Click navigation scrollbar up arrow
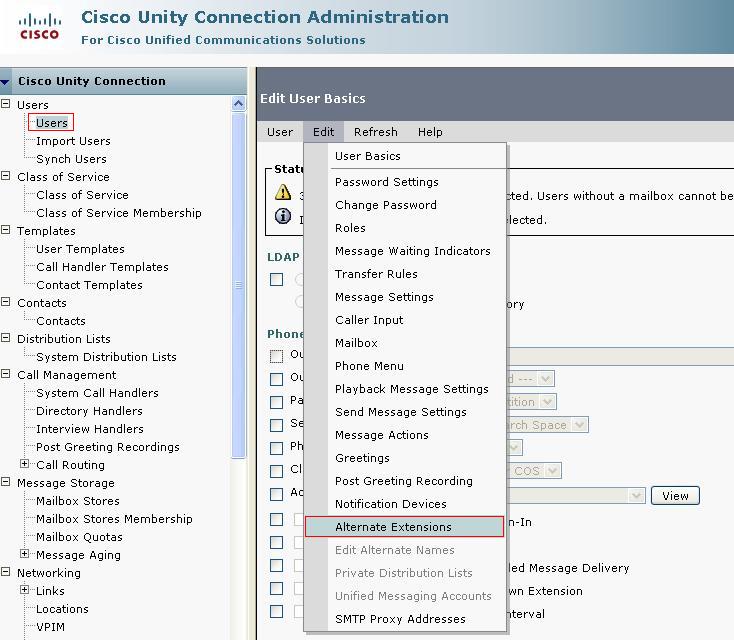 (x=238, y=103)
